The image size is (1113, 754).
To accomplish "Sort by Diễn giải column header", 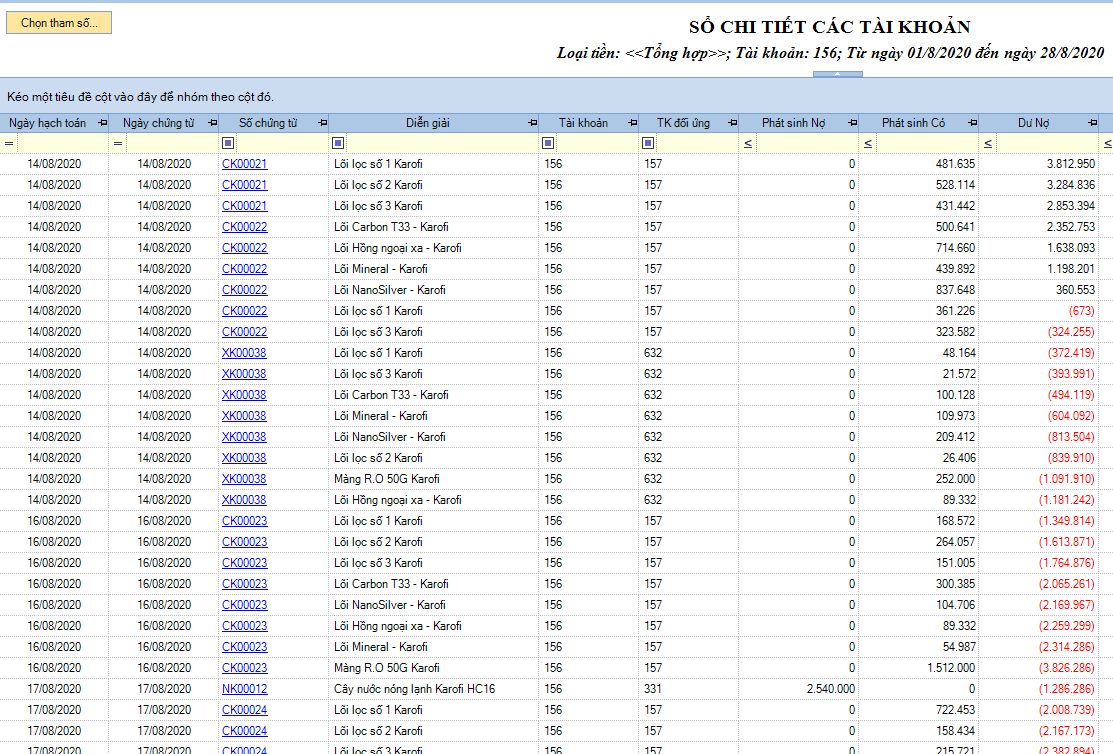I will pyautogui.click(x=427, y=123).
